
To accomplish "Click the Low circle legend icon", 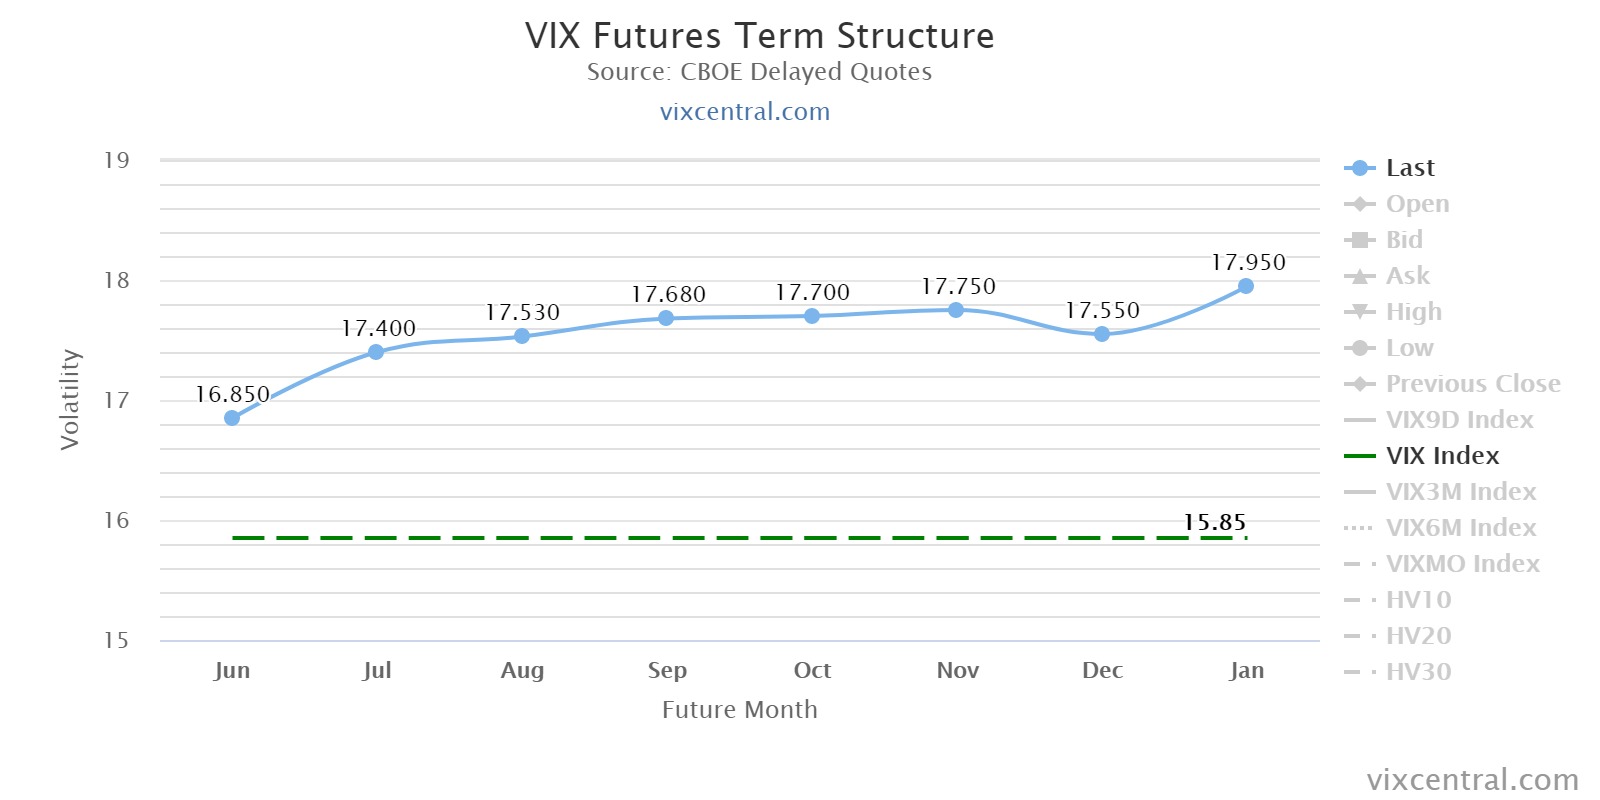I will [1360, 348].
